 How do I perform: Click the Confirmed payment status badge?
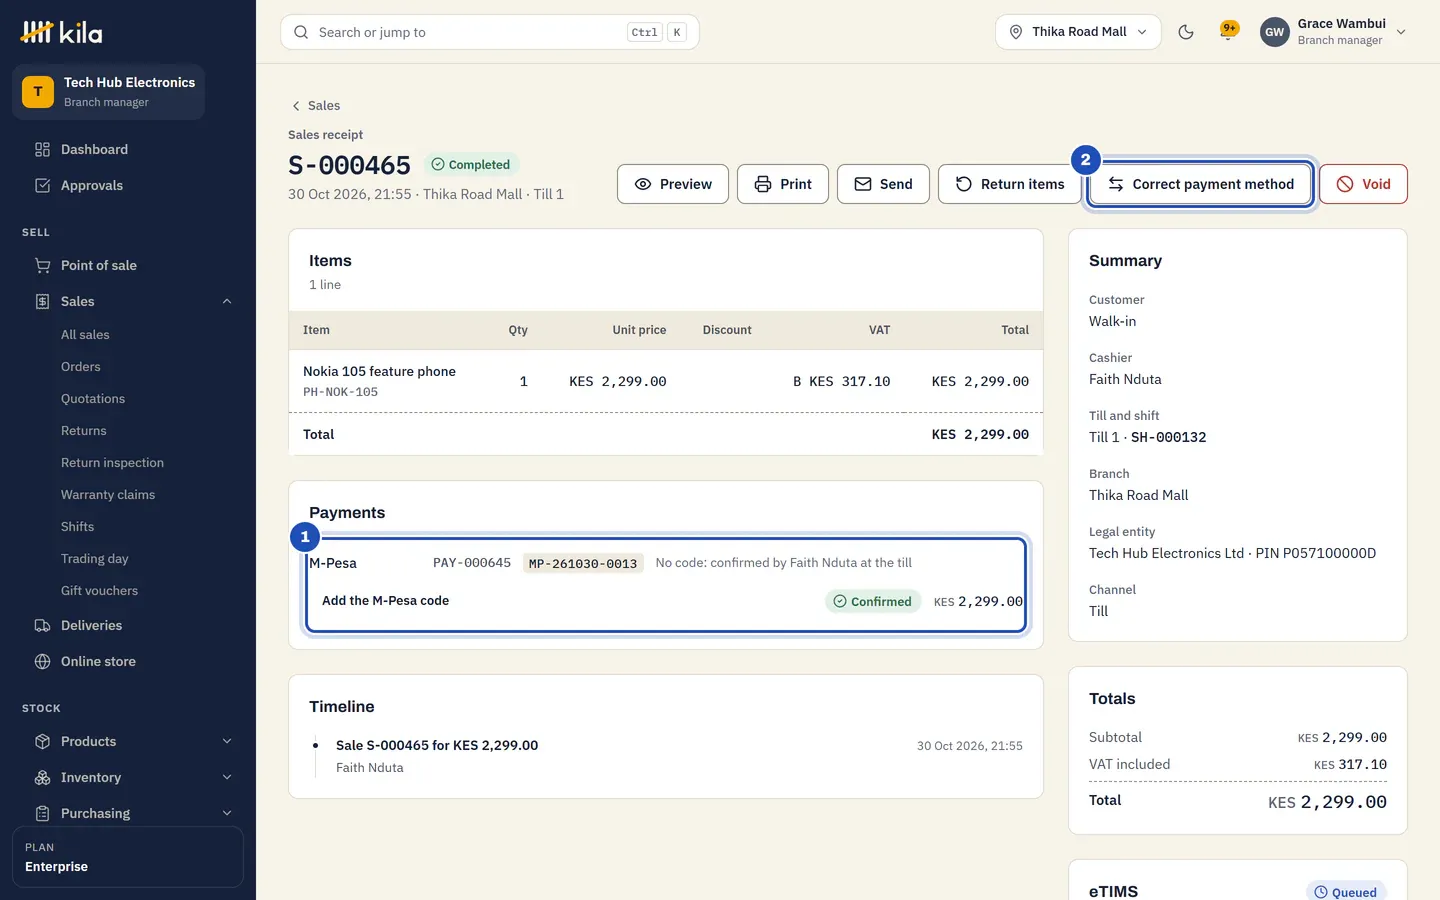click(x=873, y=601)
